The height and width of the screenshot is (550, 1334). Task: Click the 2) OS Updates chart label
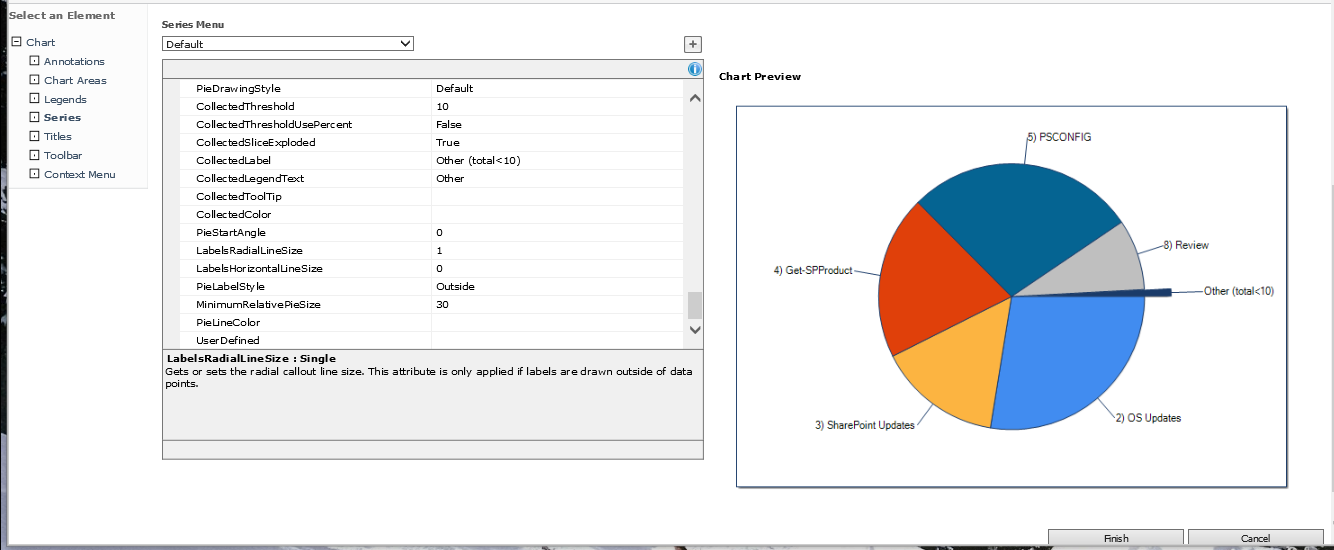tap(1148, 418)
